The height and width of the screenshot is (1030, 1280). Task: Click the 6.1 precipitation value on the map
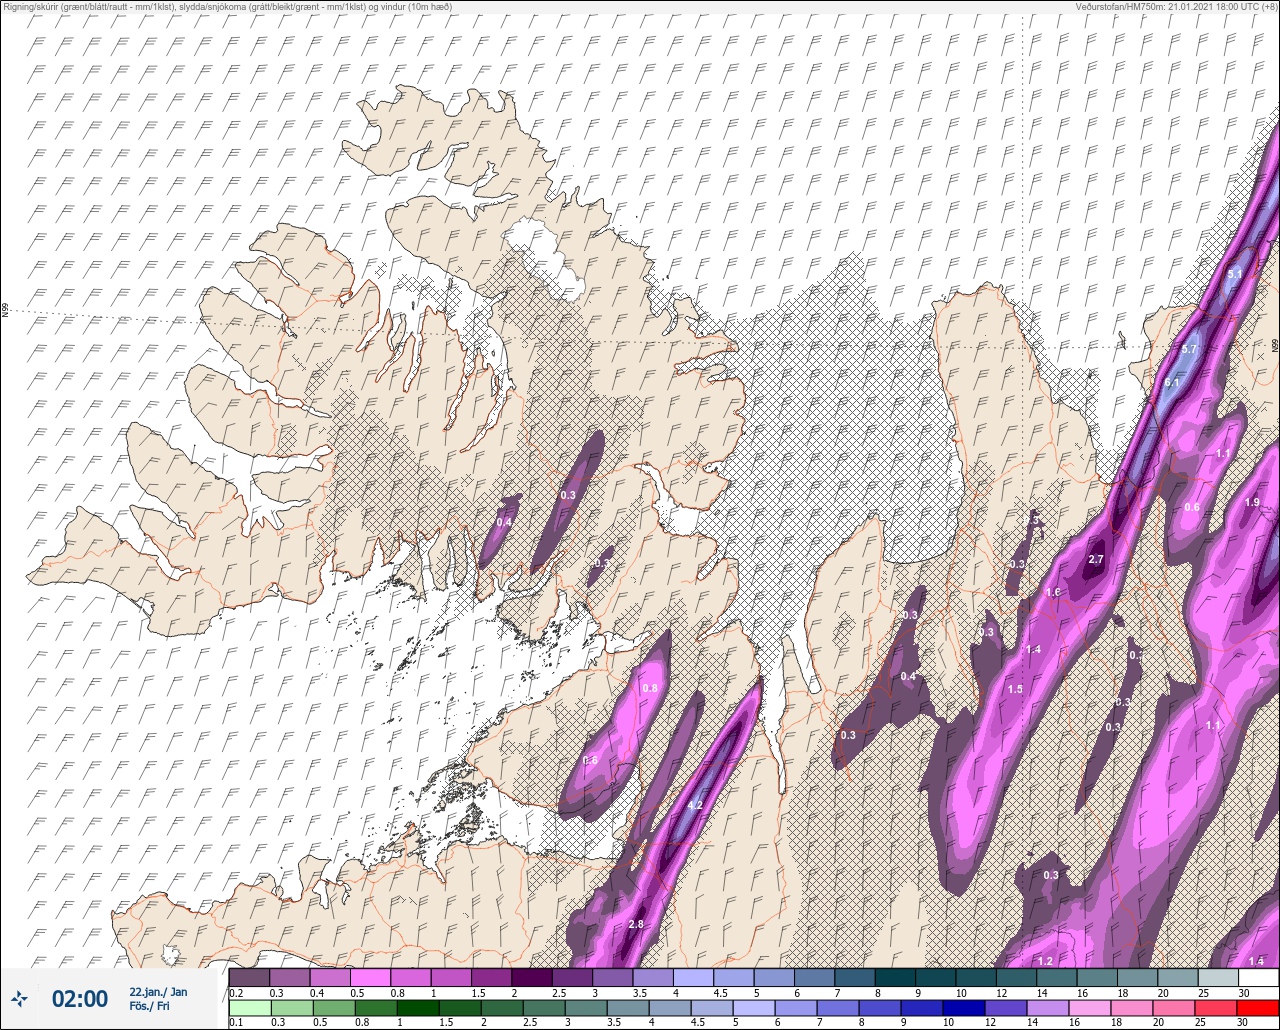click(1173, 383)
